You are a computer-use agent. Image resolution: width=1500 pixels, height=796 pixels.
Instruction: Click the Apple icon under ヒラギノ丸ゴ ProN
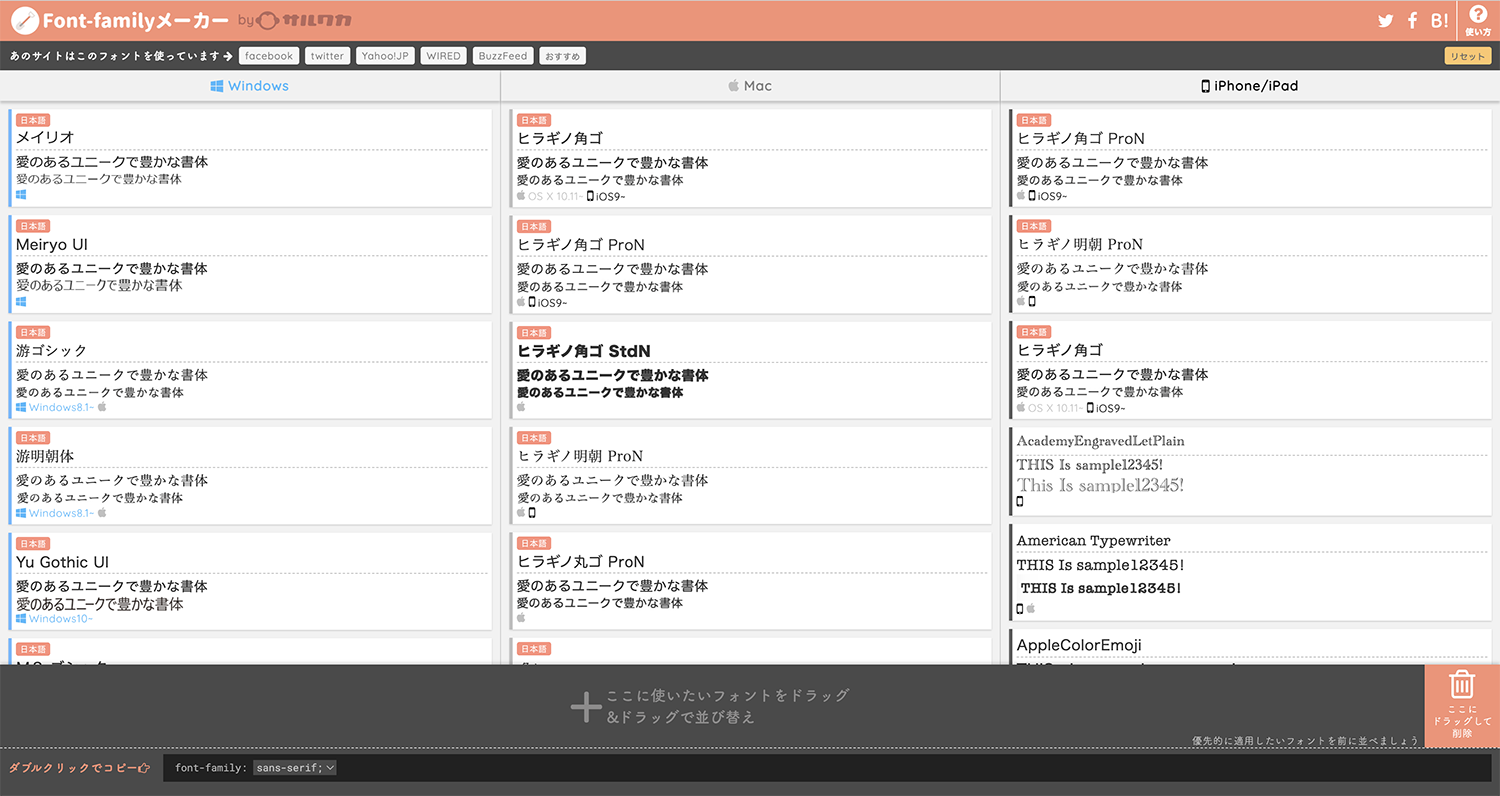[x=521, y=619]
